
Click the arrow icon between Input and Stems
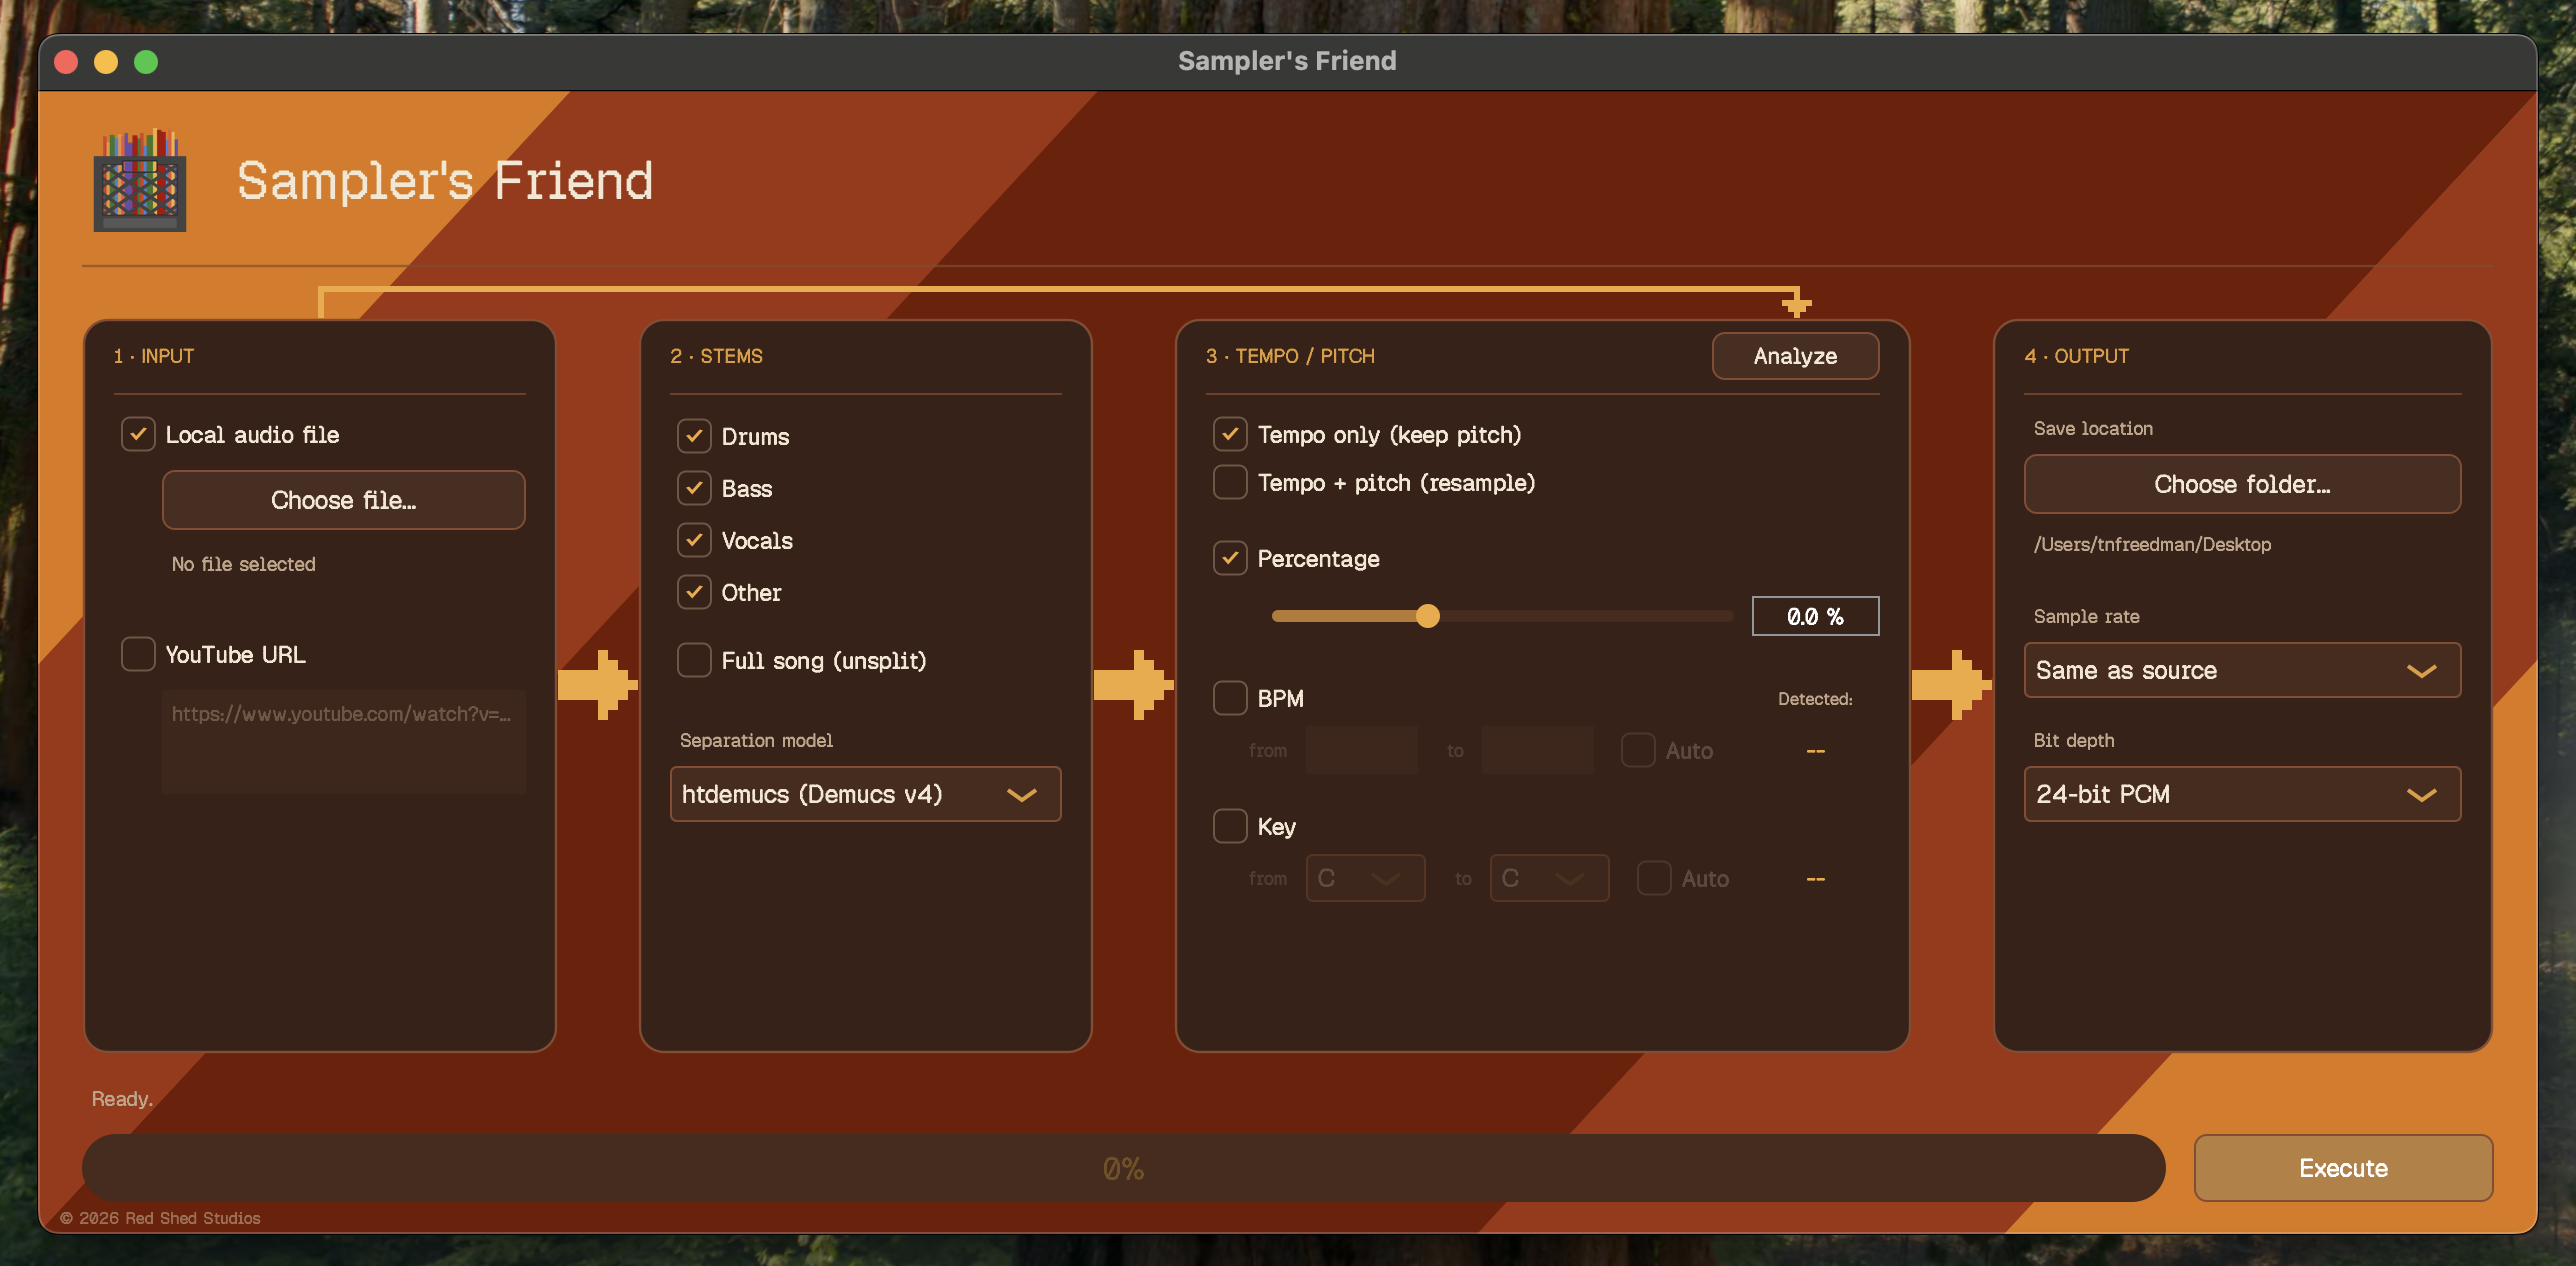click(x=597, y=685)
